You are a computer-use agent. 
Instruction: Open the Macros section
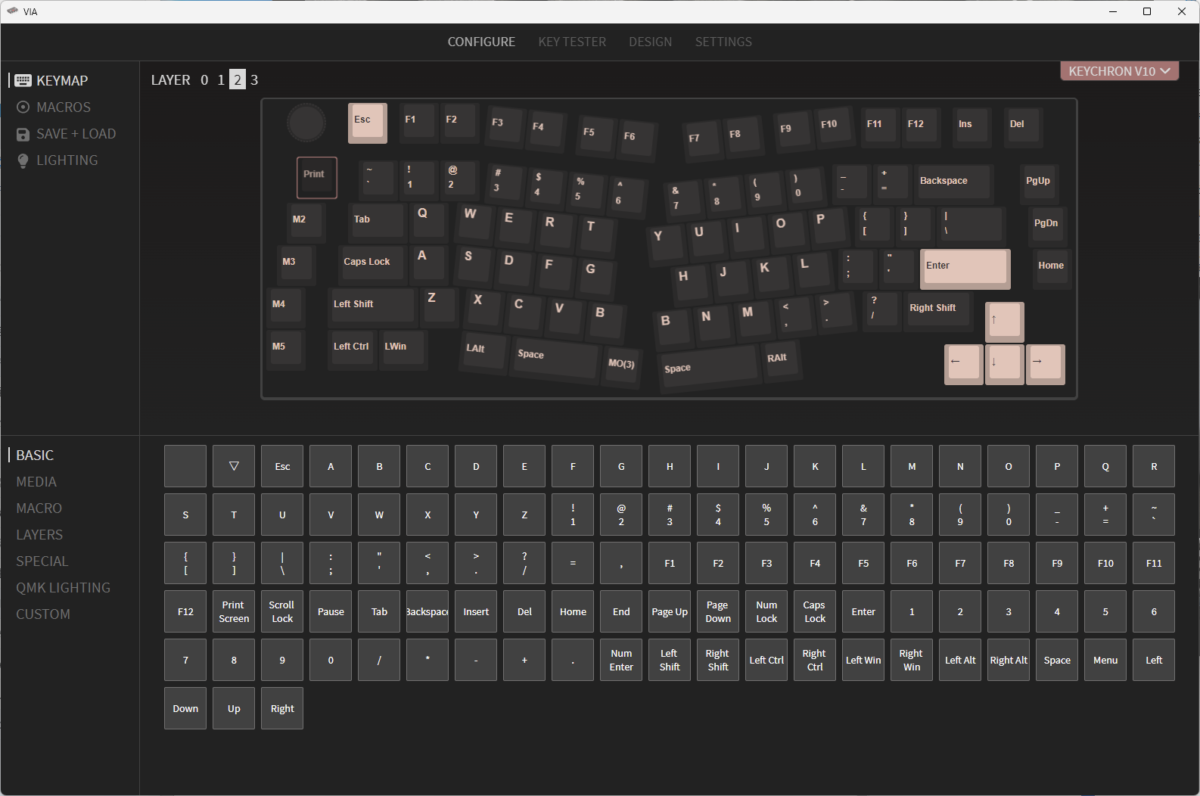coord(53,107)
